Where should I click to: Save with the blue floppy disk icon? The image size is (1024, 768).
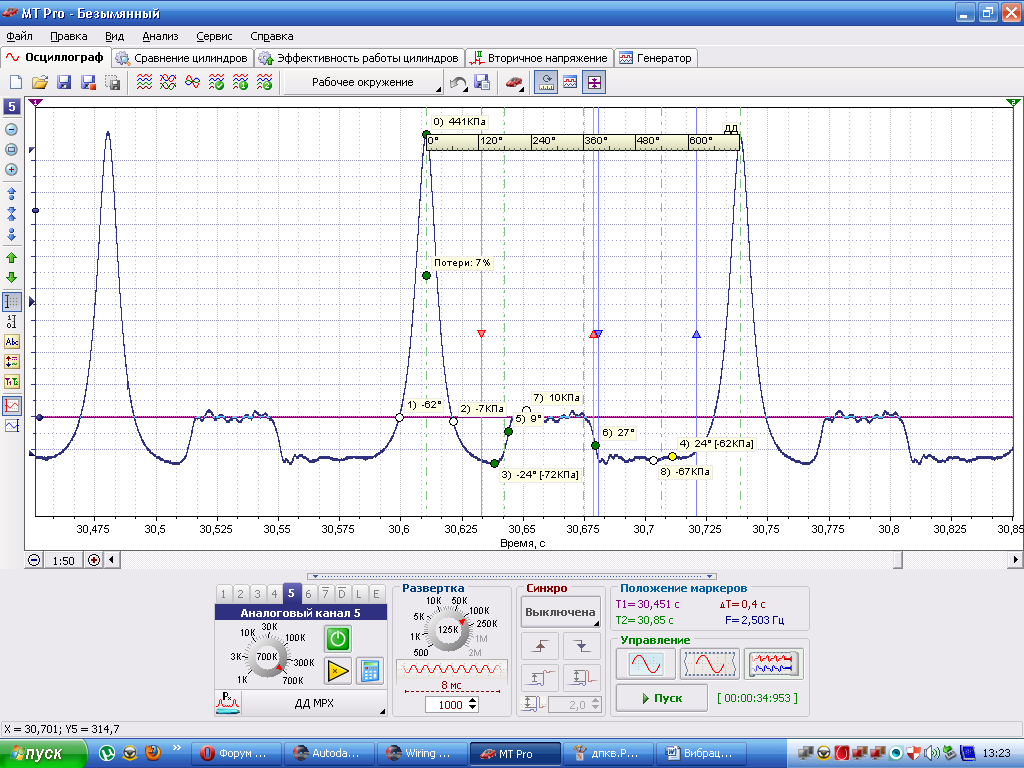(x=64, y=82)
